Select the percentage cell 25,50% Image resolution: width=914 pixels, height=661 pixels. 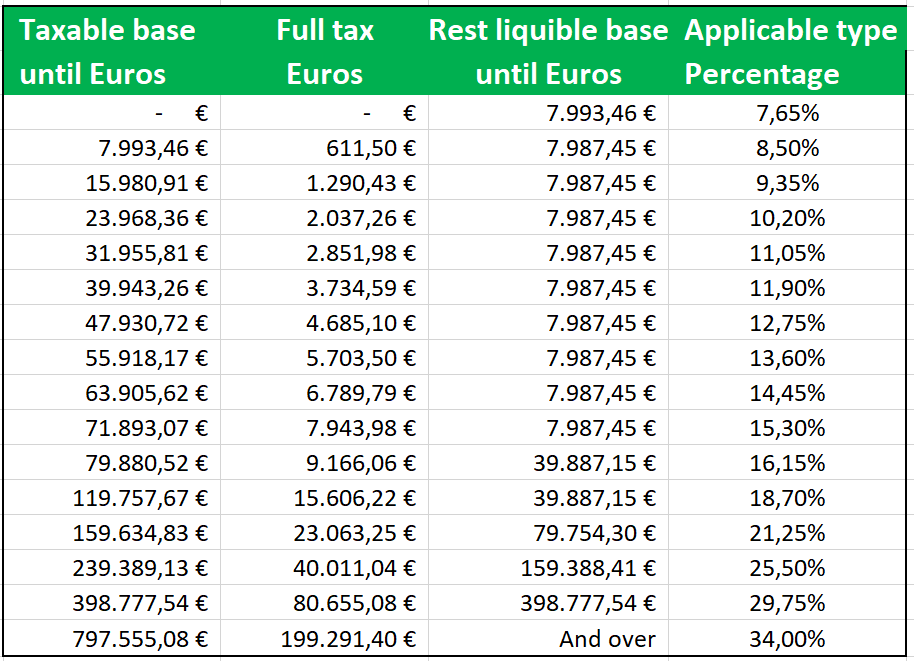pos(787,568)
